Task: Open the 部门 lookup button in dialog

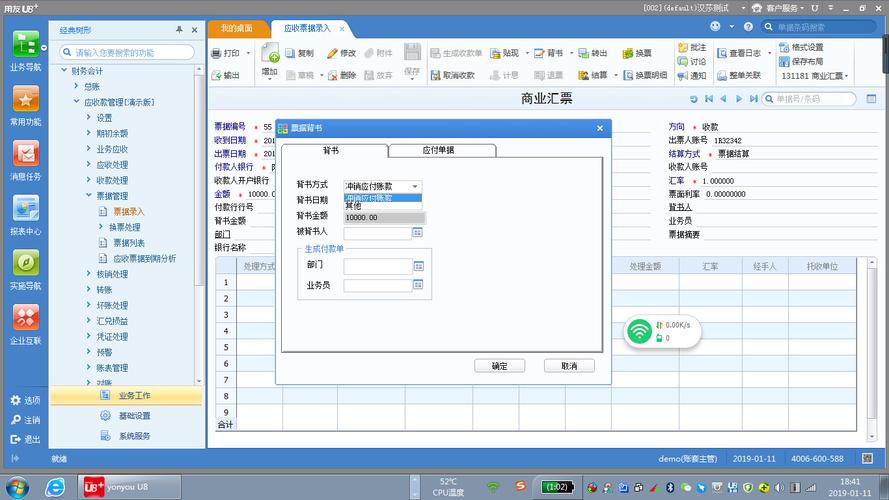Action: pos(418,266)
